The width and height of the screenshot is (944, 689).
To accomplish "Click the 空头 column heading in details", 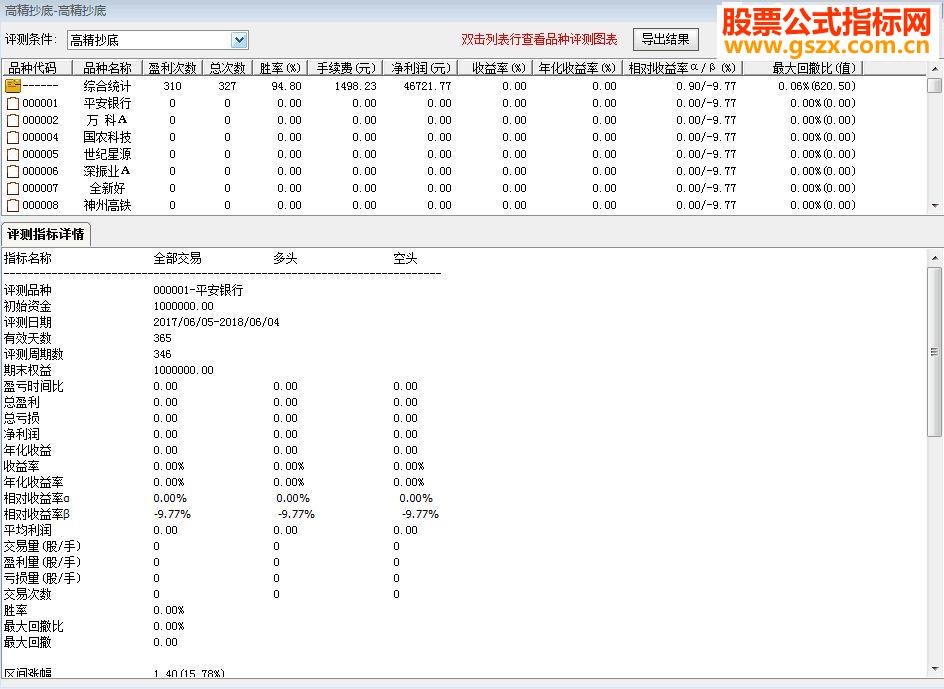I will 405,259.
